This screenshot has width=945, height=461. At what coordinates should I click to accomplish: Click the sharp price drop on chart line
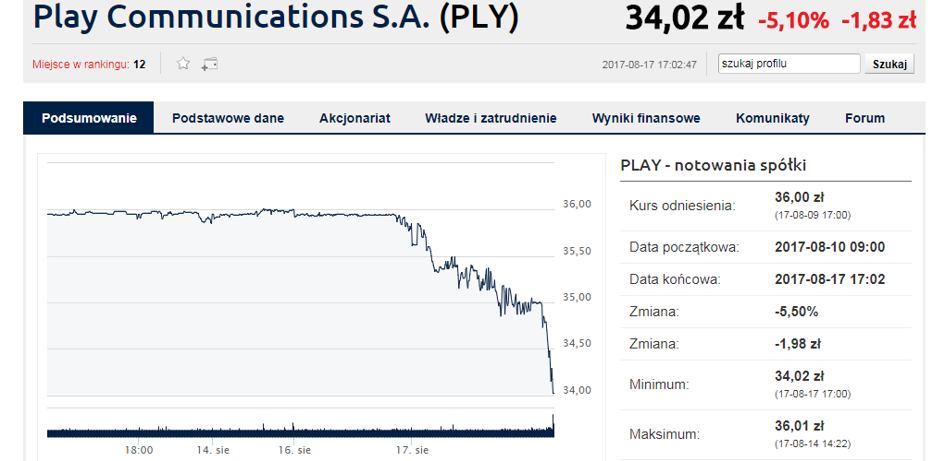pyautogui.click(x=548, y=355)
